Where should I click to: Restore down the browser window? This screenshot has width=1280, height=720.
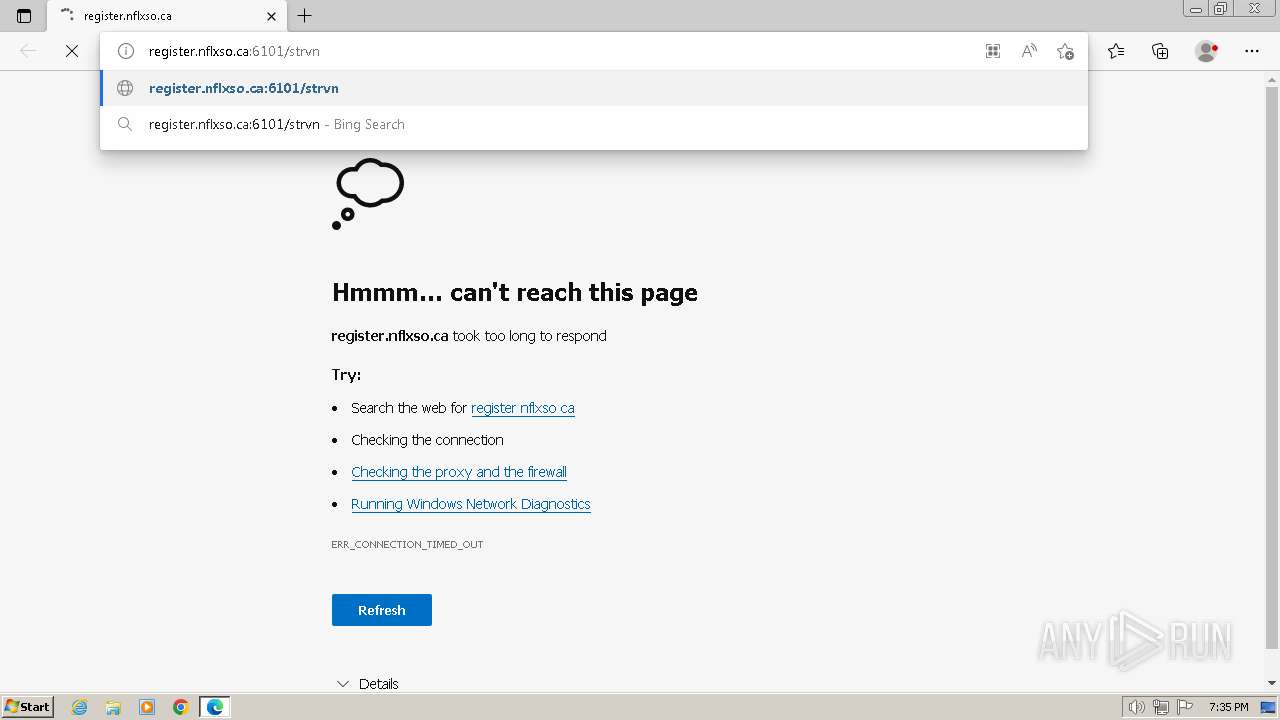pos(1221,8)
